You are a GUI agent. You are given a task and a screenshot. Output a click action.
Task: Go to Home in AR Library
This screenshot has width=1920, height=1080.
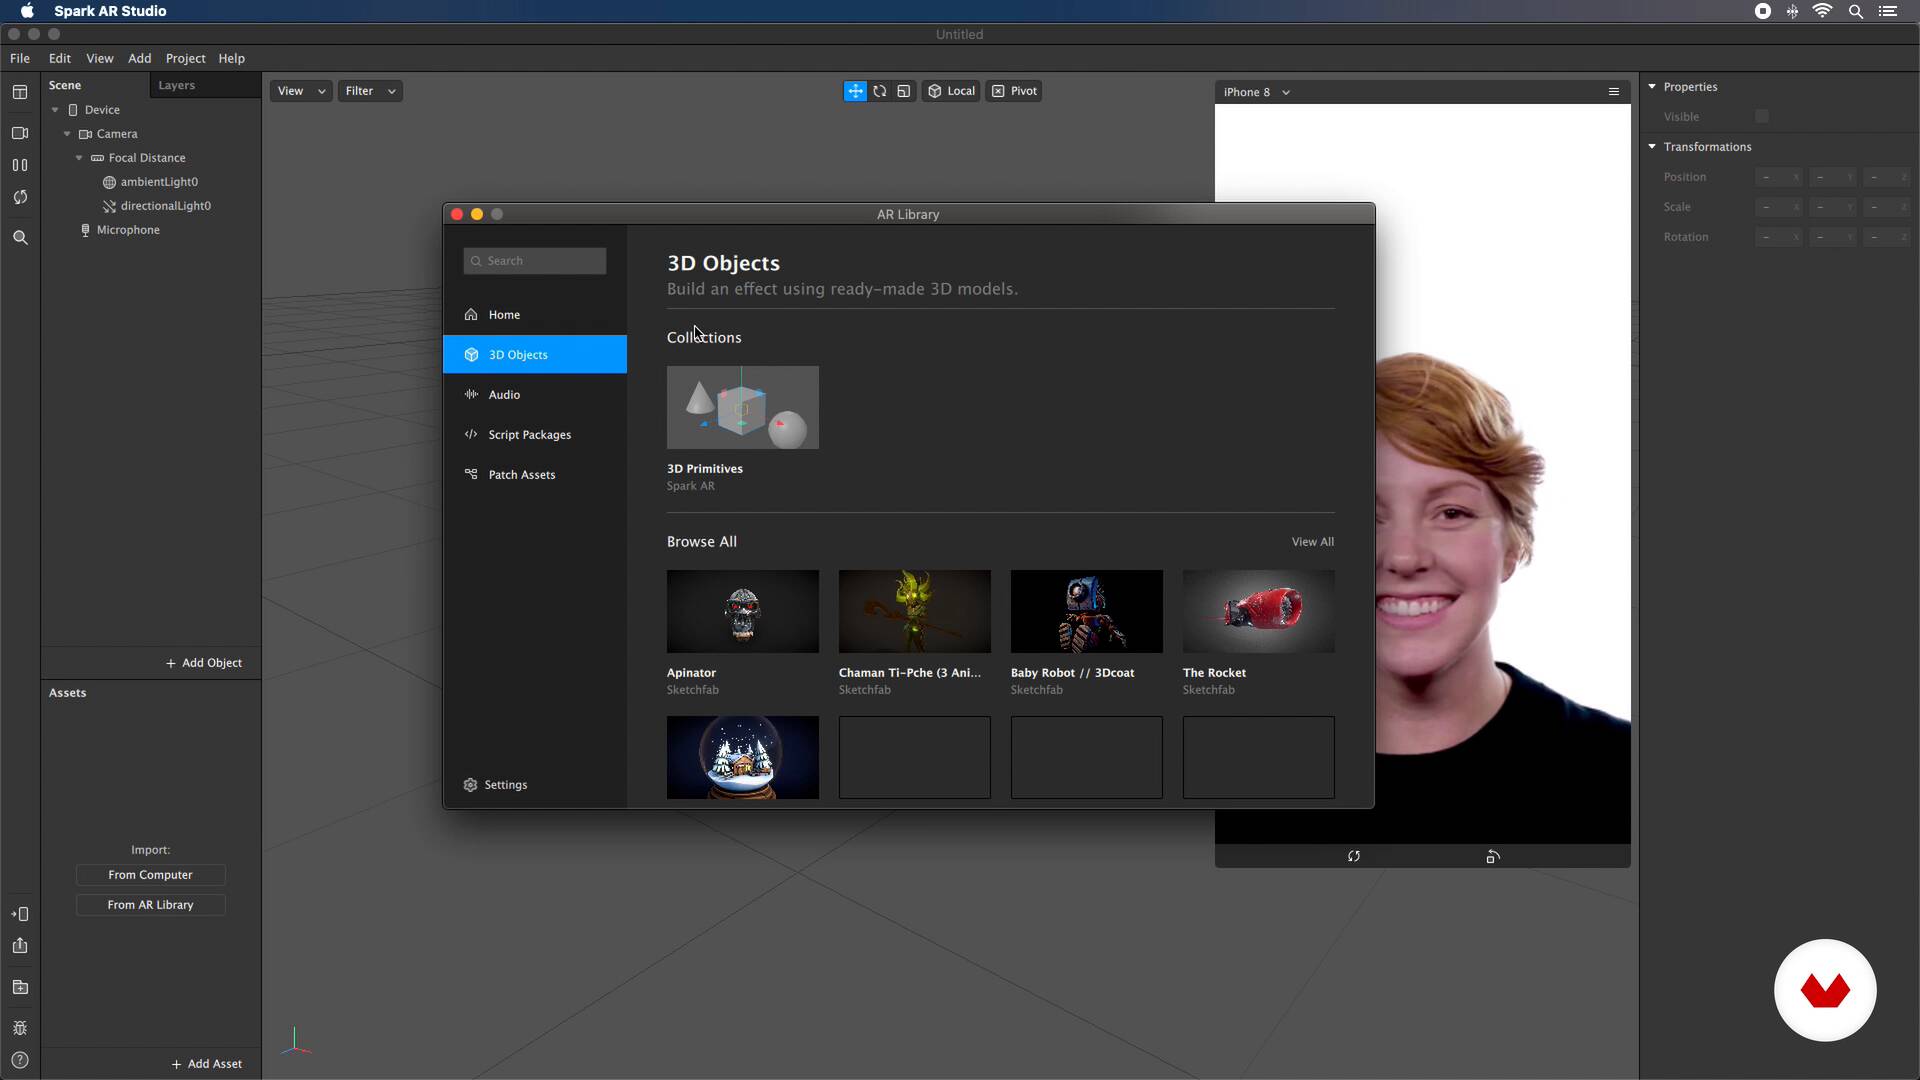coord(535,315)
